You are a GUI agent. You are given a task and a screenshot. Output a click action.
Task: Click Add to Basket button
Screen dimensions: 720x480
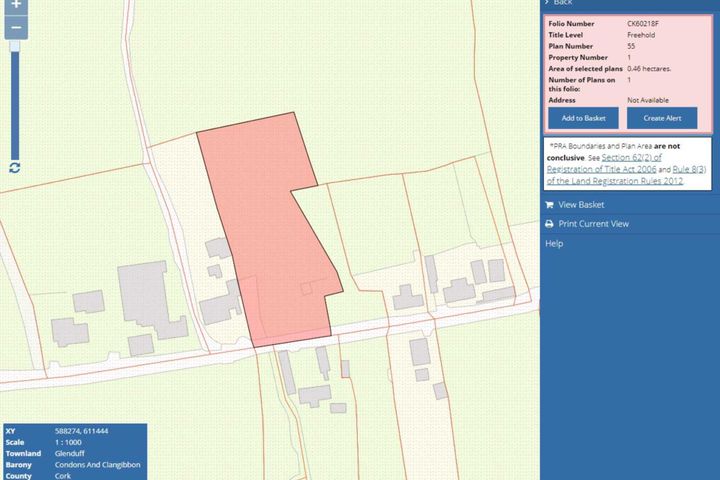tap(583, 118)
